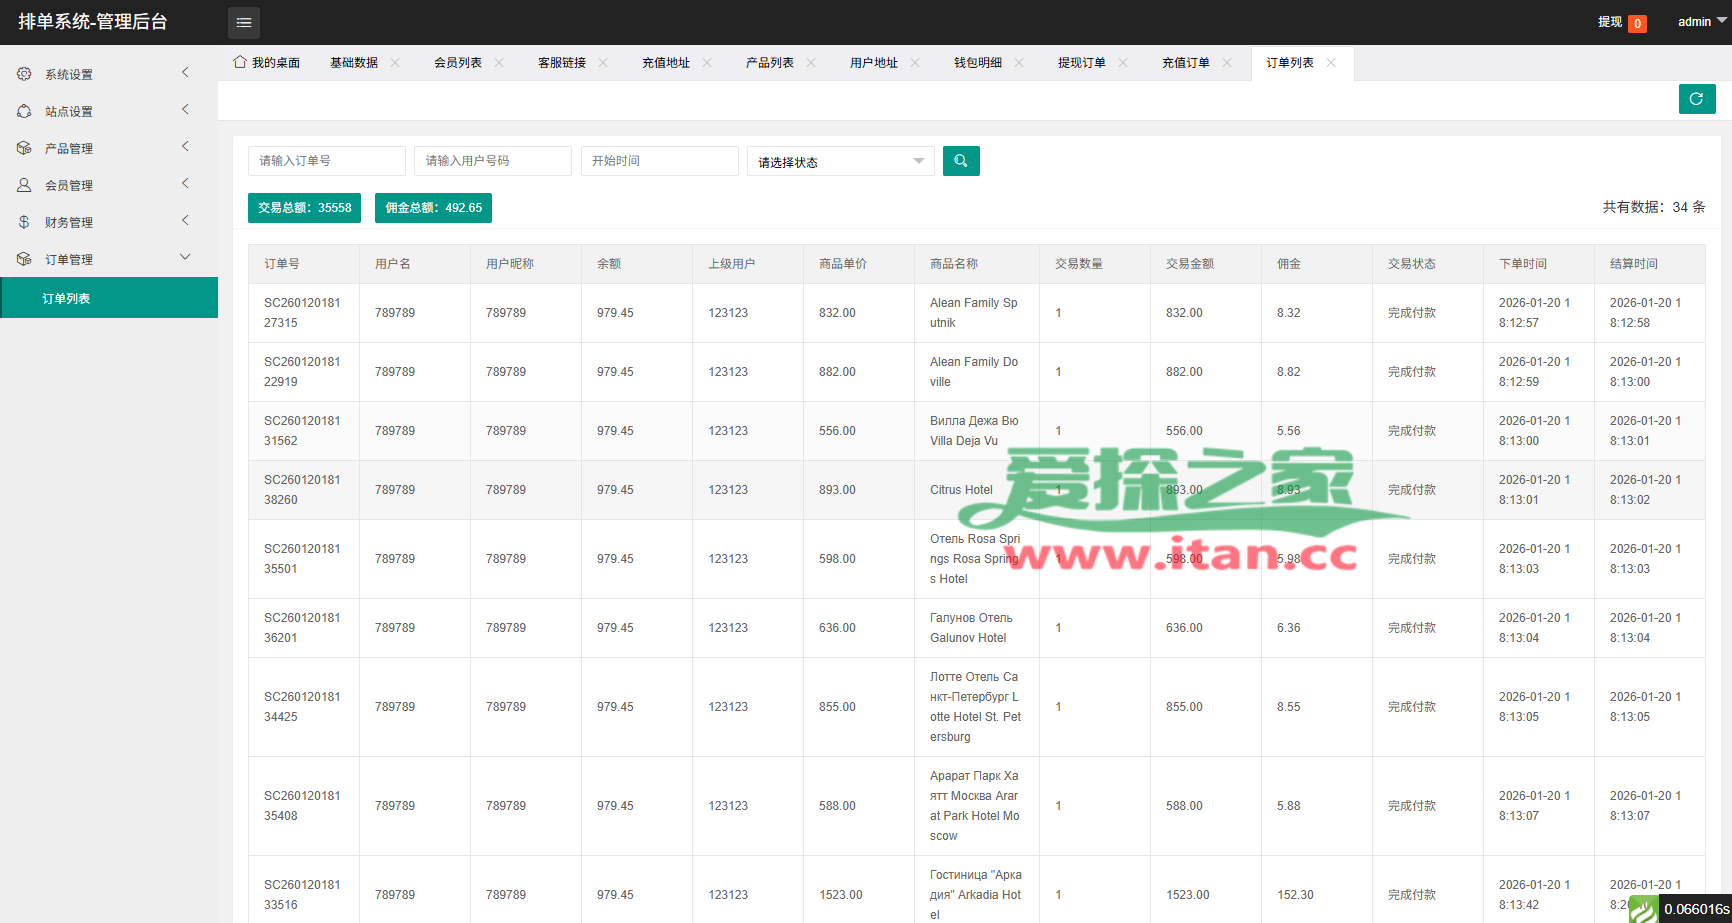This screenshot has height=923, width=1732.
Task: Switch to the 钱包明细 tab
Action: point(977,63)
